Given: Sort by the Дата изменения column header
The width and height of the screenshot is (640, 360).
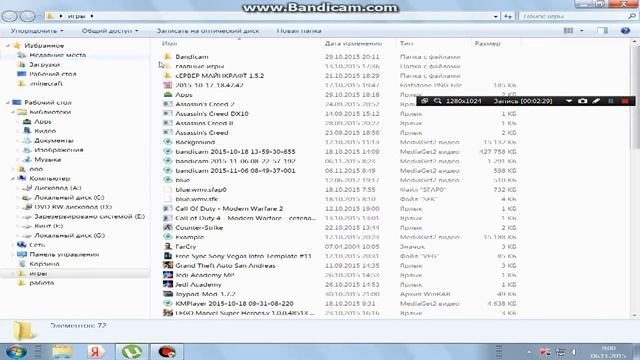Looking at the screenshot, I should [353, 43].
